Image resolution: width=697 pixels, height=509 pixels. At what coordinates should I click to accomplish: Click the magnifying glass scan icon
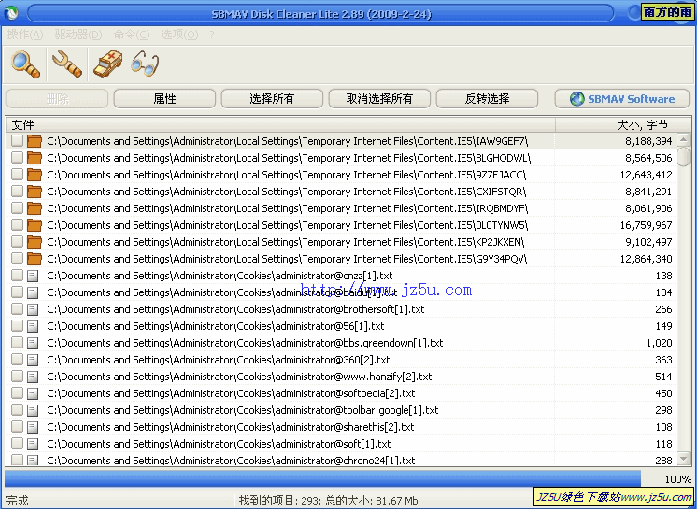tap(25, 64)
